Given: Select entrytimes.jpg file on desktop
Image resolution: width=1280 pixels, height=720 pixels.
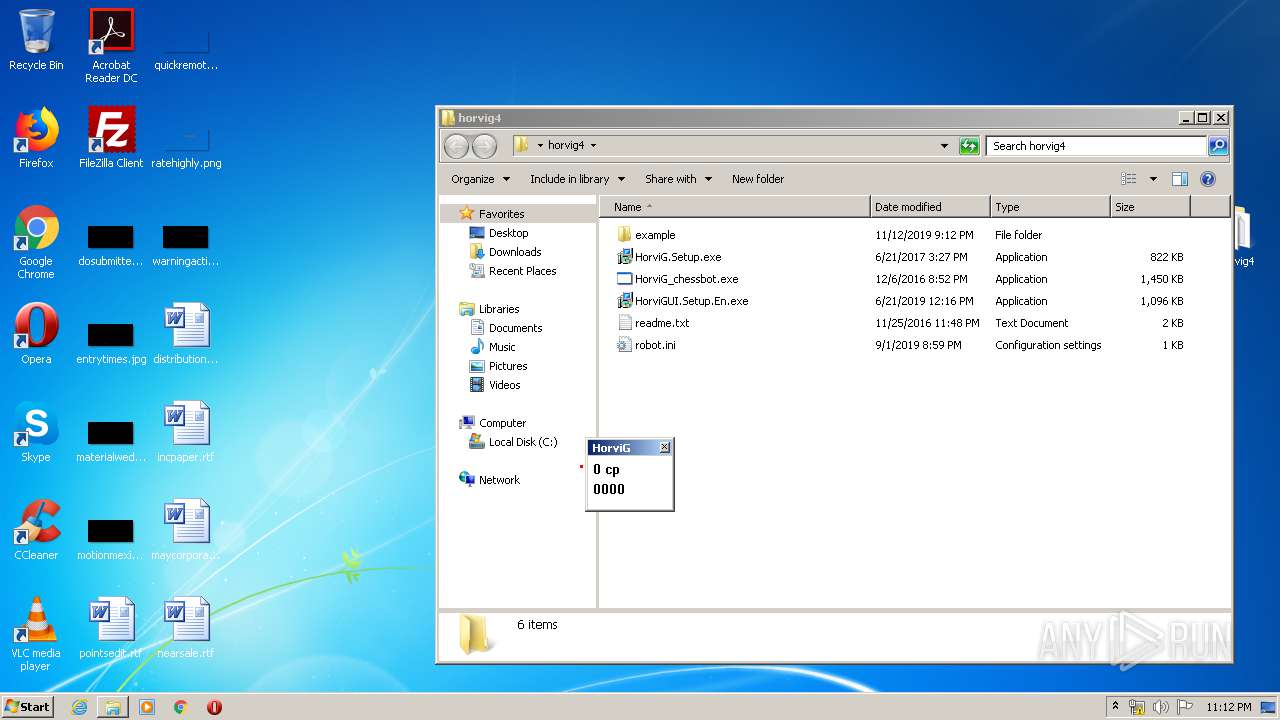Looking at the screenshot, I should click(x=111, y=345).
